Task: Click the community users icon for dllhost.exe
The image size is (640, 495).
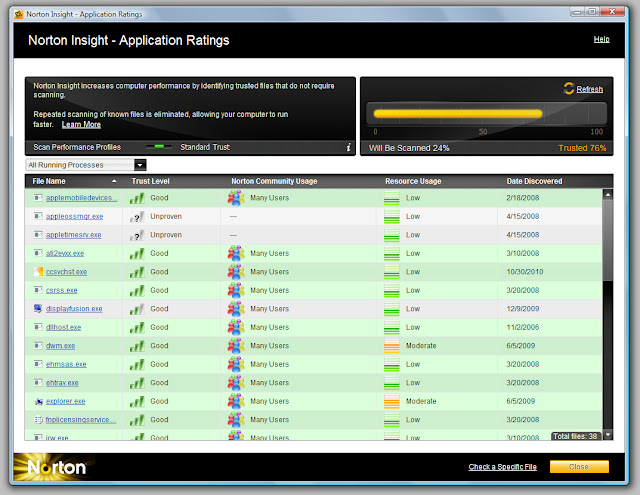Action: tap(236, 327)
